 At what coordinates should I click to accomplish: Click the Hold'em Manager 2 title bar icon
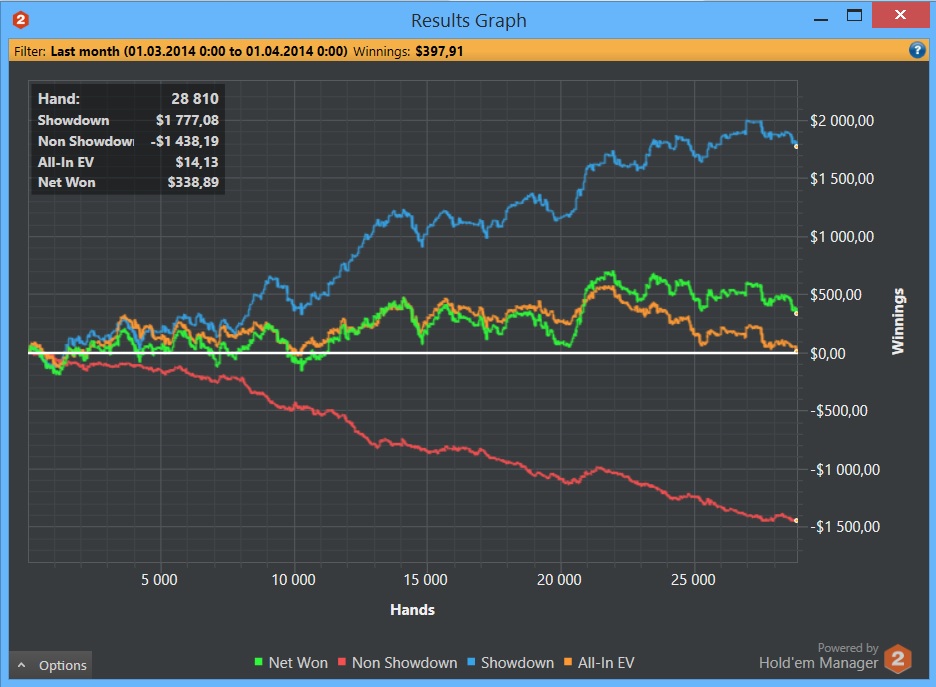21,20
